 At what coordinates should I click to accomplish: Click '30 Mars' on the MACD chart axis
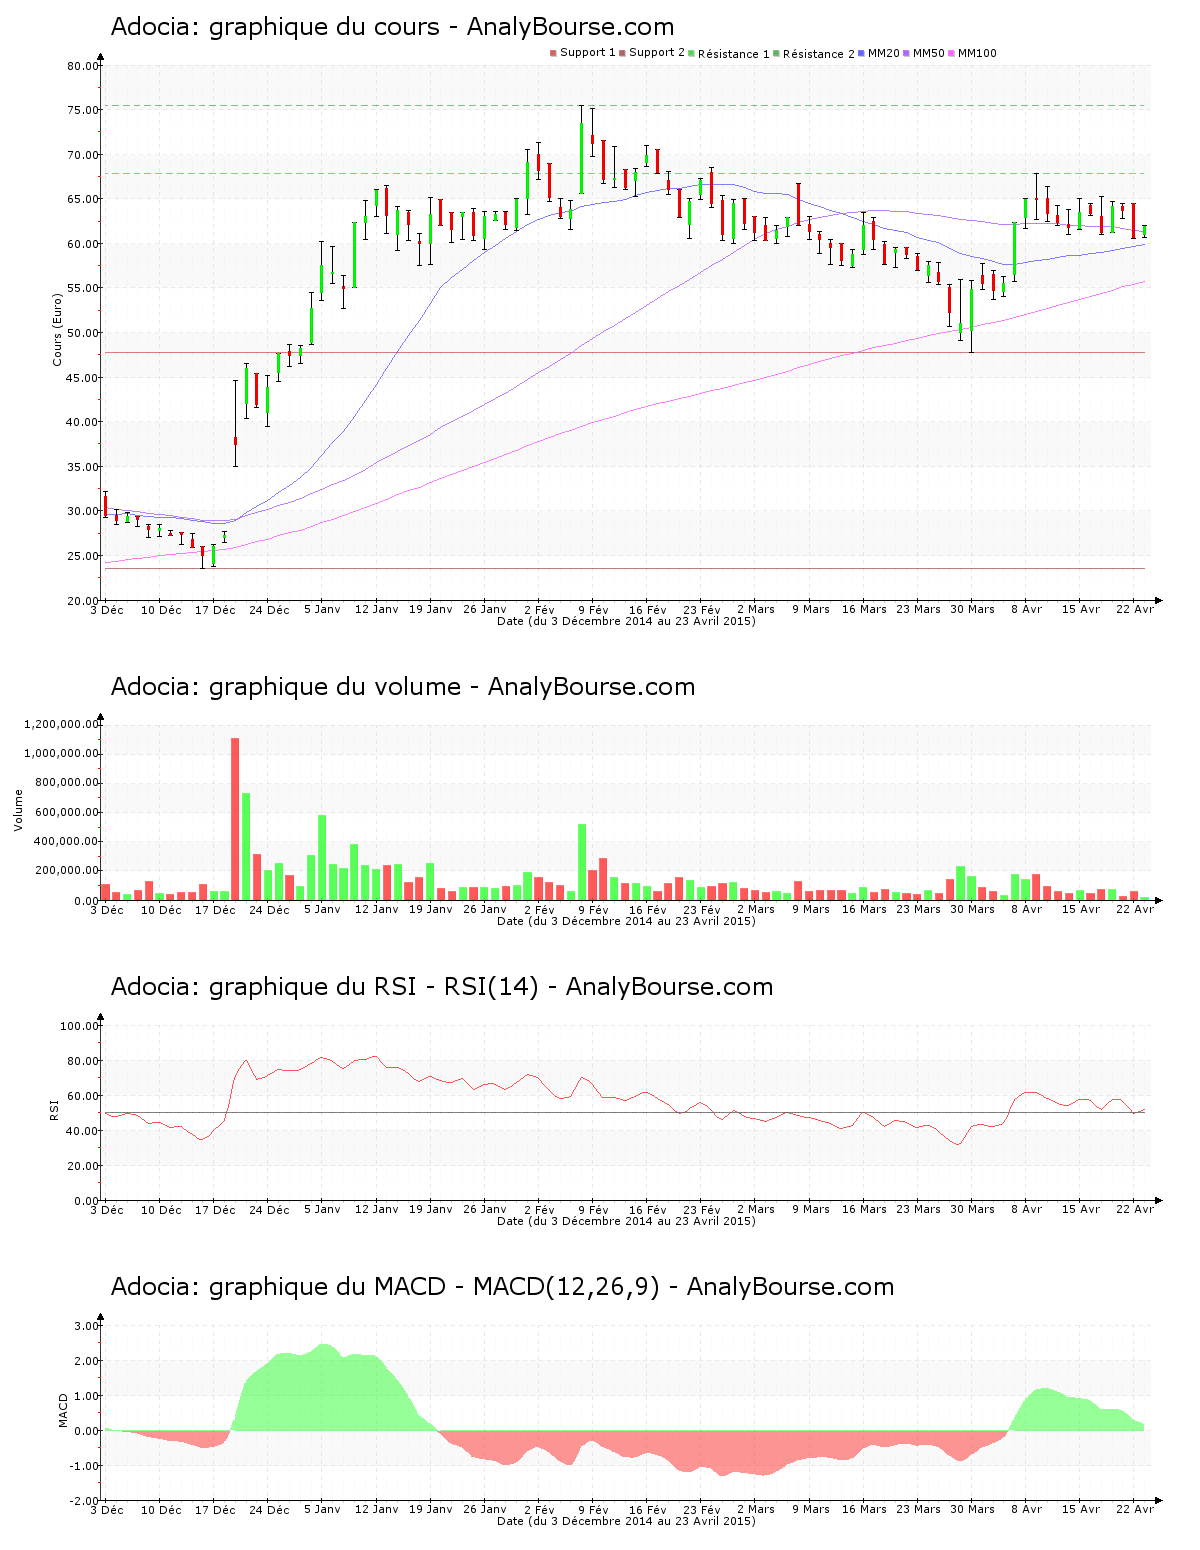972,1509
